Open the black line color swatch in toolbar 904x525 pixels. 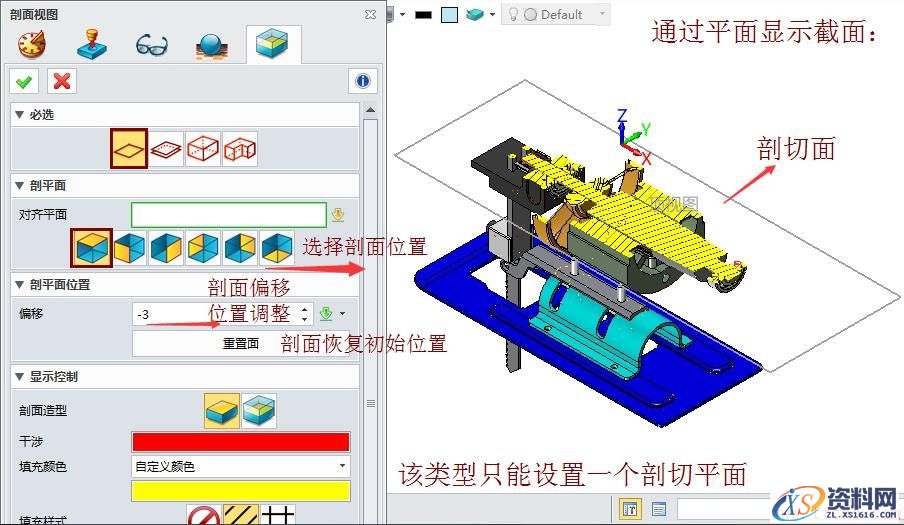coord(423,14)
